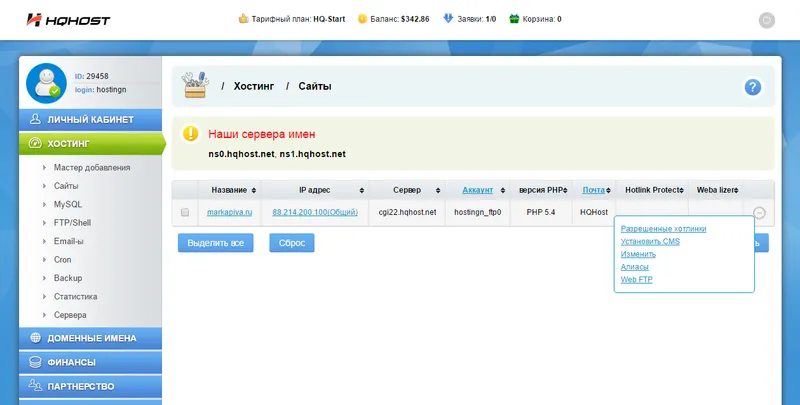
Task: Sort table by Сервер column arrows
Action: tap(438, 190)
